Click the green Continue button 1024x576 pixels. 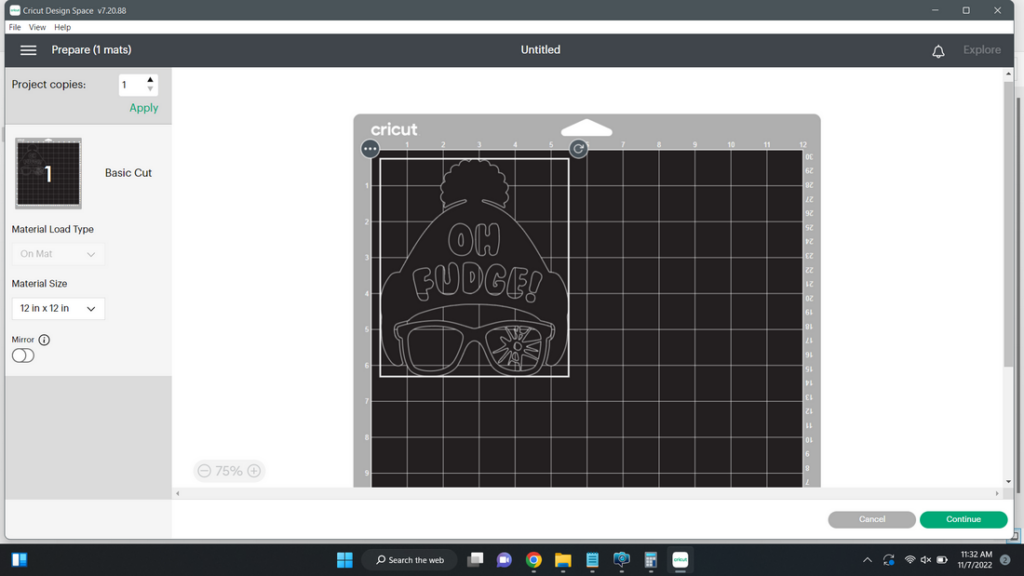[963, 519]
